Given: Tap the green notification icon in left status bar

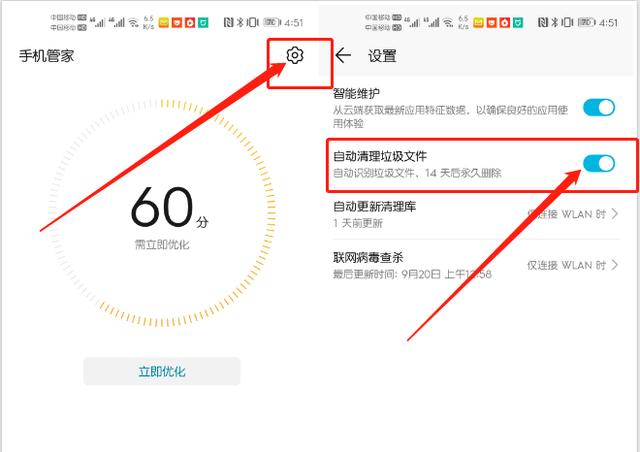Looking at the screenshot, I should tap(203, 22).
